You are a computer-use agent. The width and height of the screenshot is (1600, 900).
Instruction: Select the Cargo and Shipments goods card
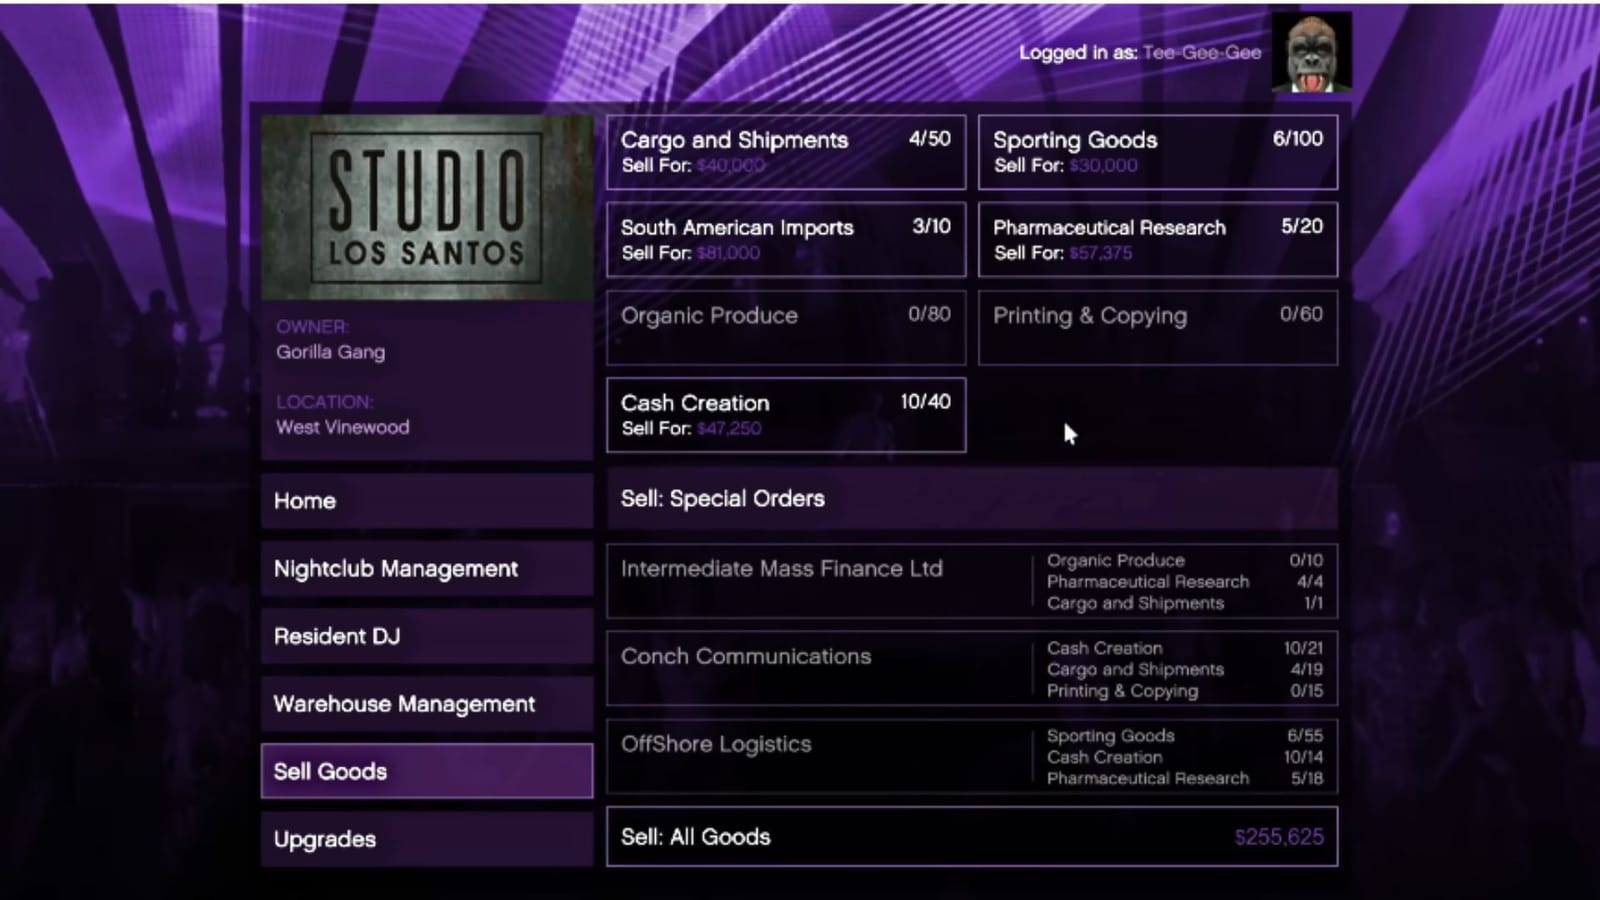[785, 152]
